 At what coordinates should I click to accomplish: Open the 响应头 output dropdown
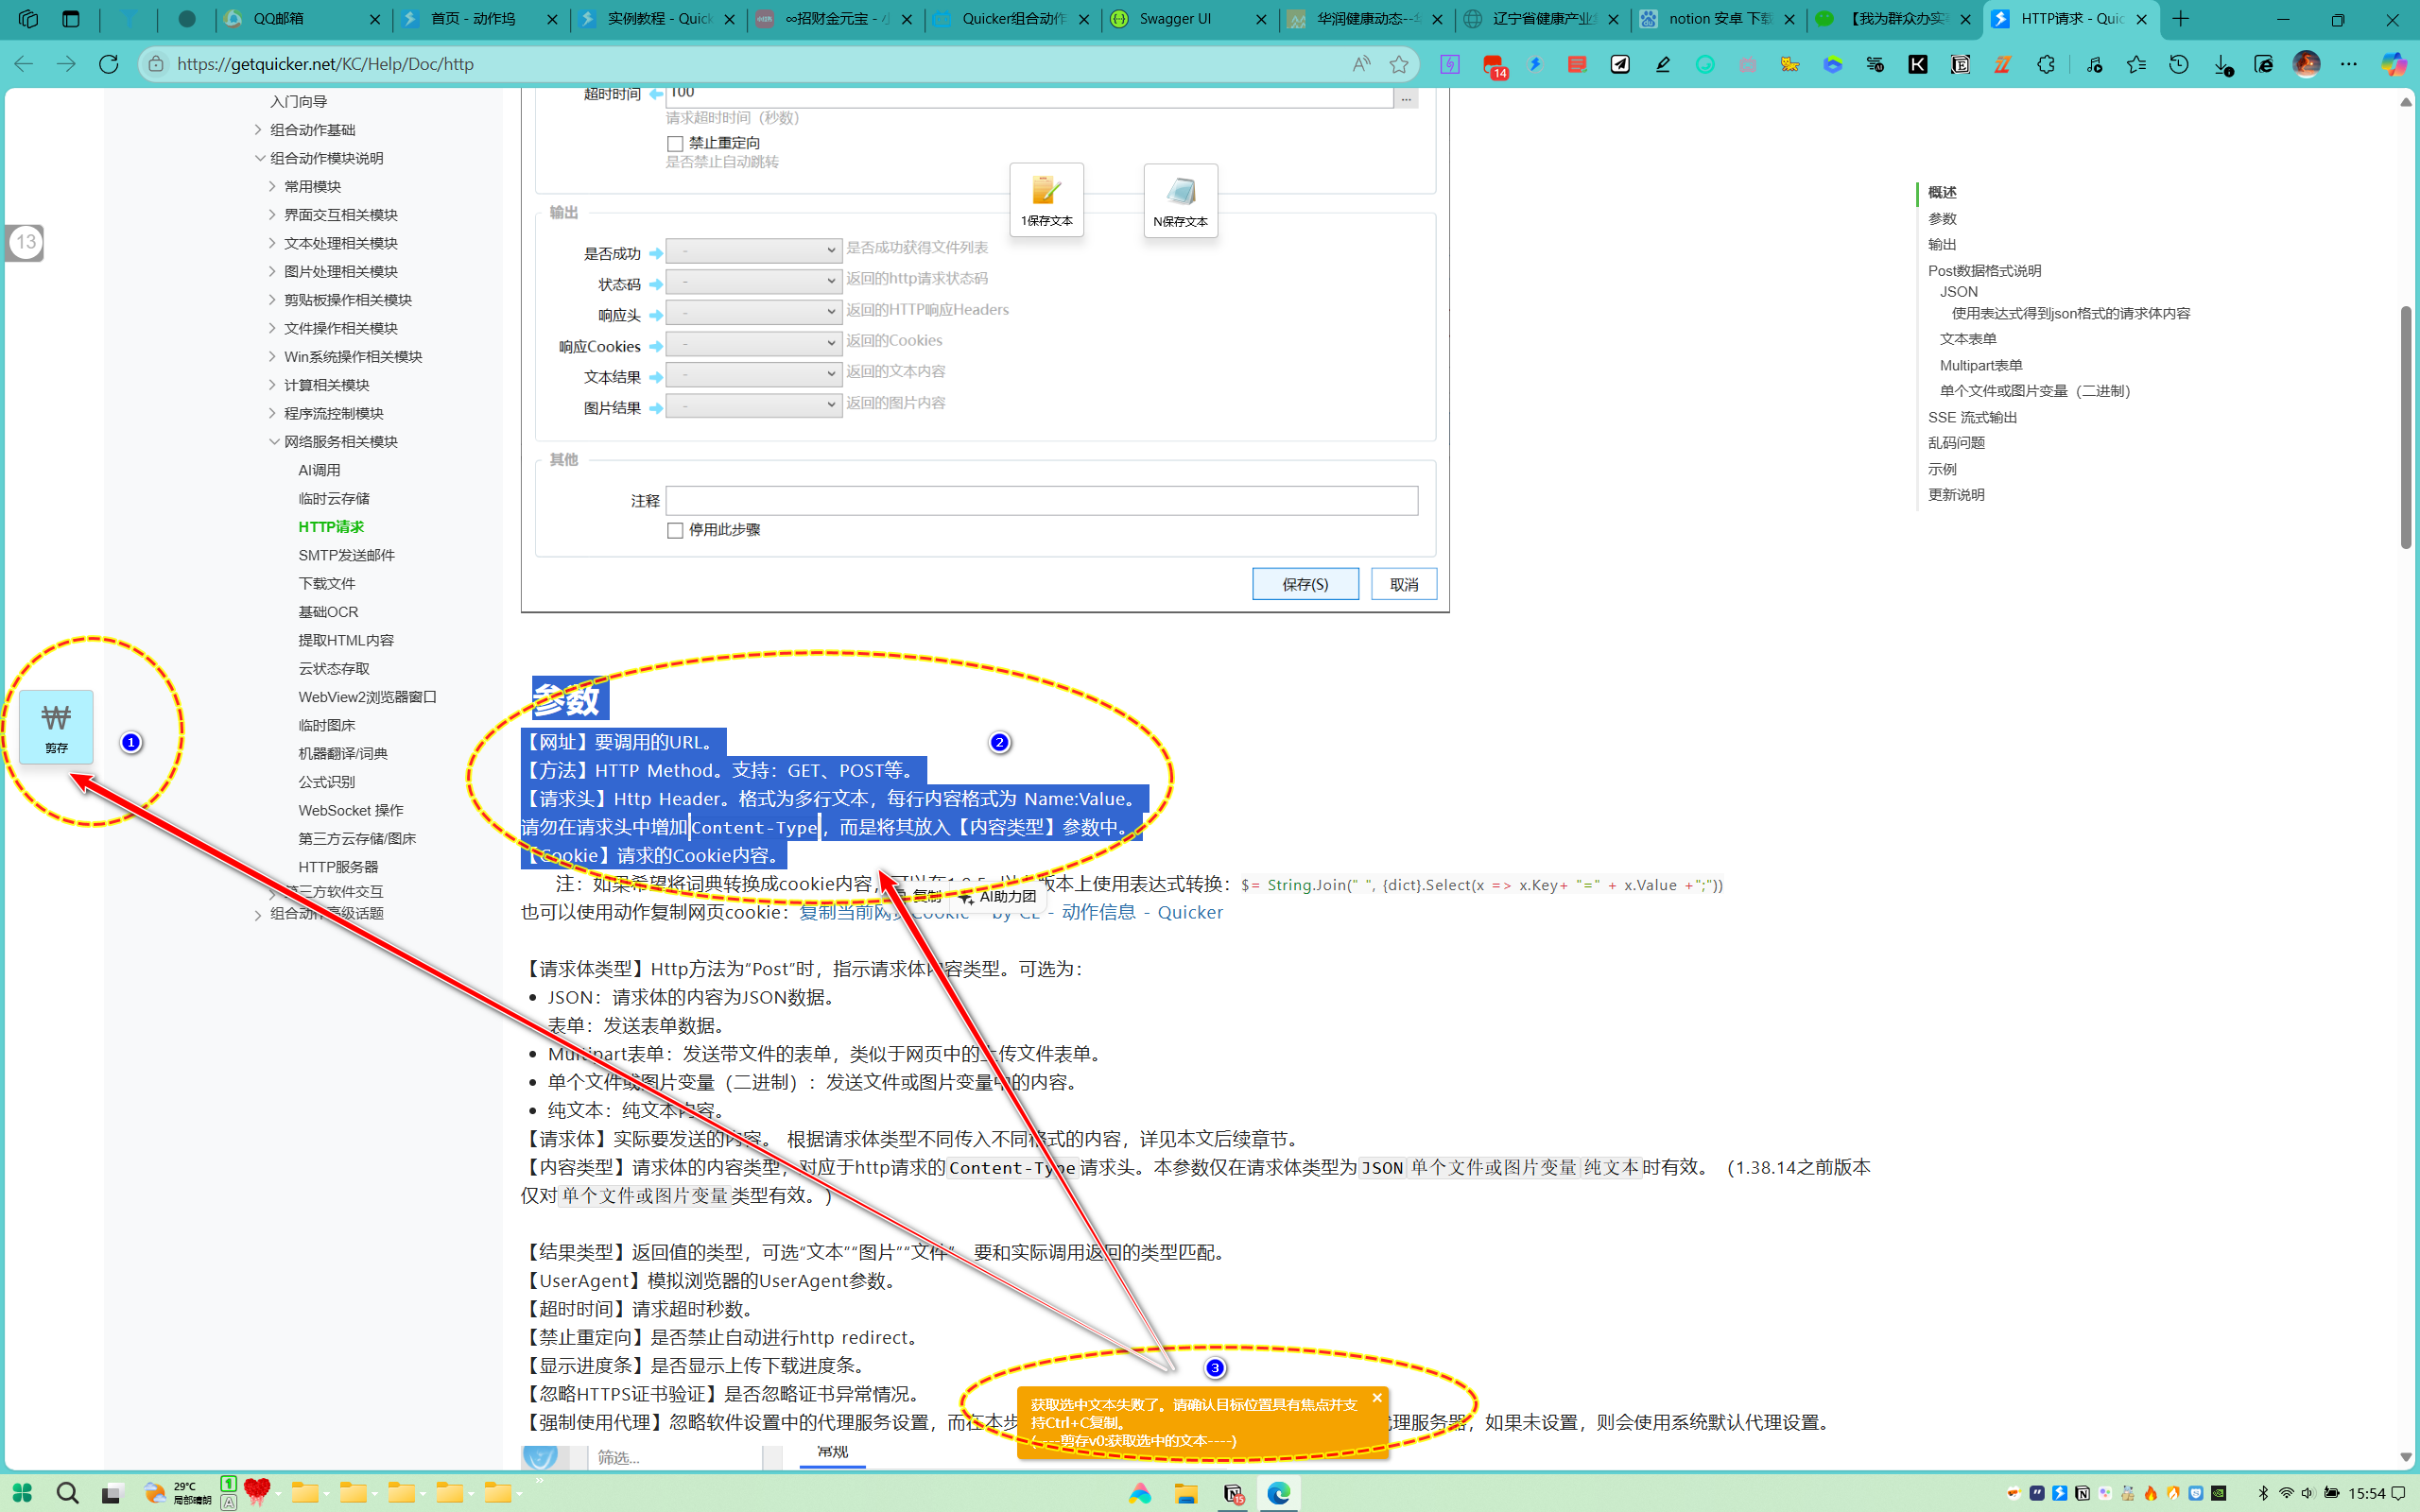[754, 312]
